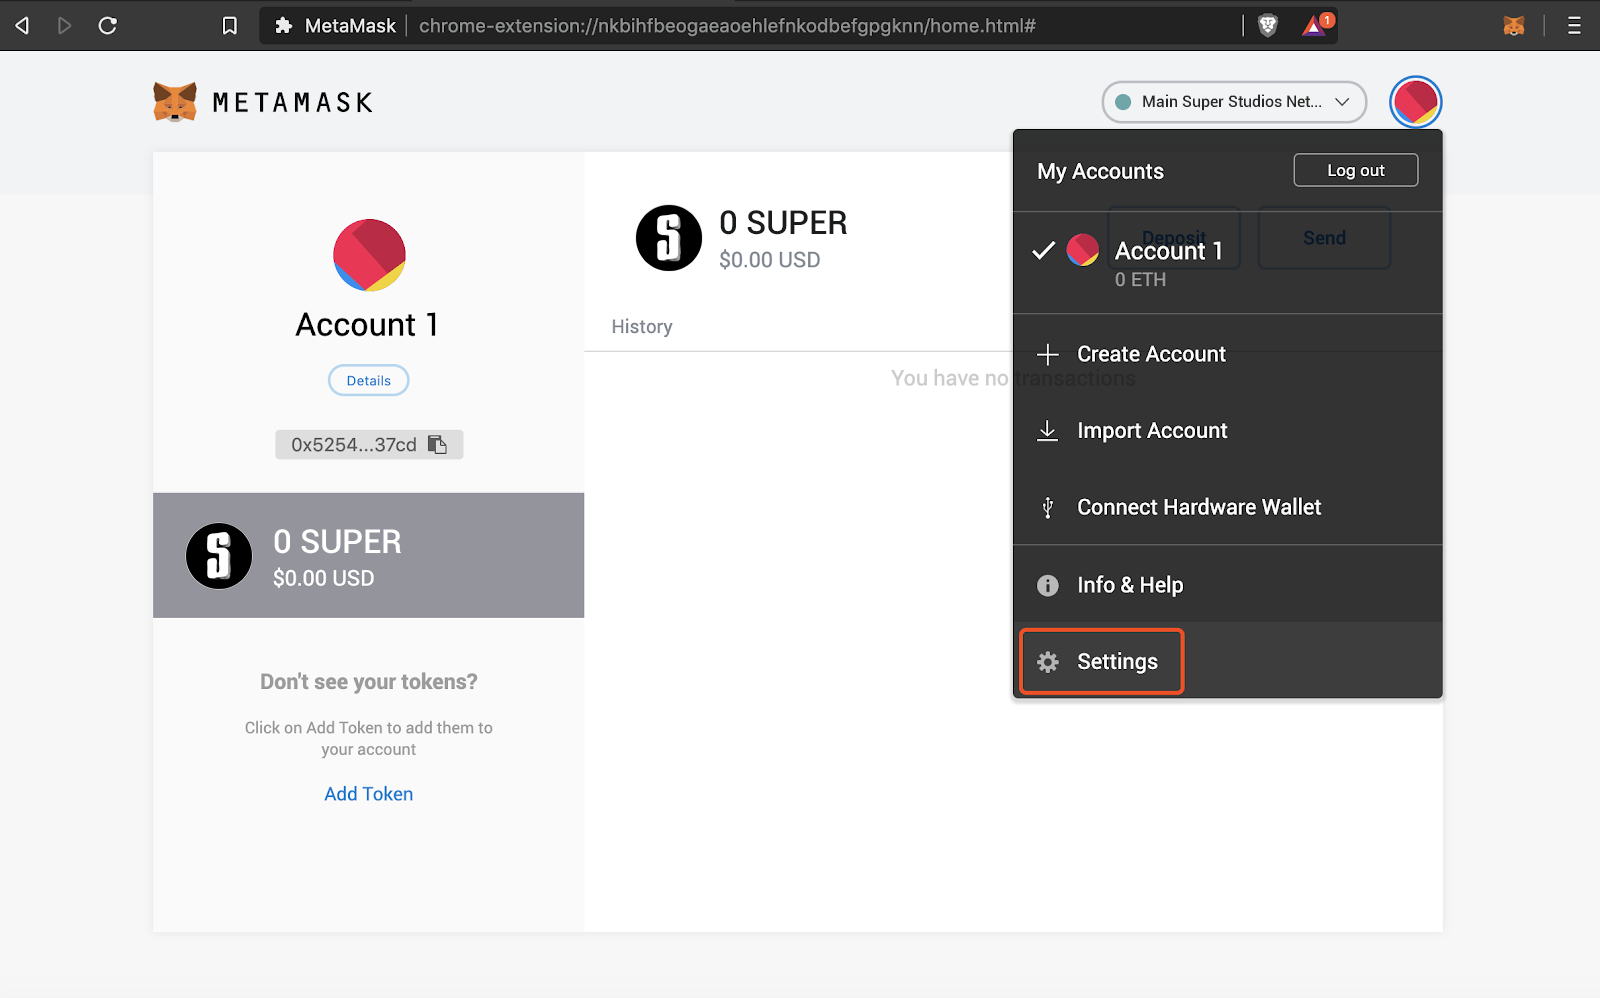Click the MetaMask fox logo

pyautogui.click(x=175, y=102)
